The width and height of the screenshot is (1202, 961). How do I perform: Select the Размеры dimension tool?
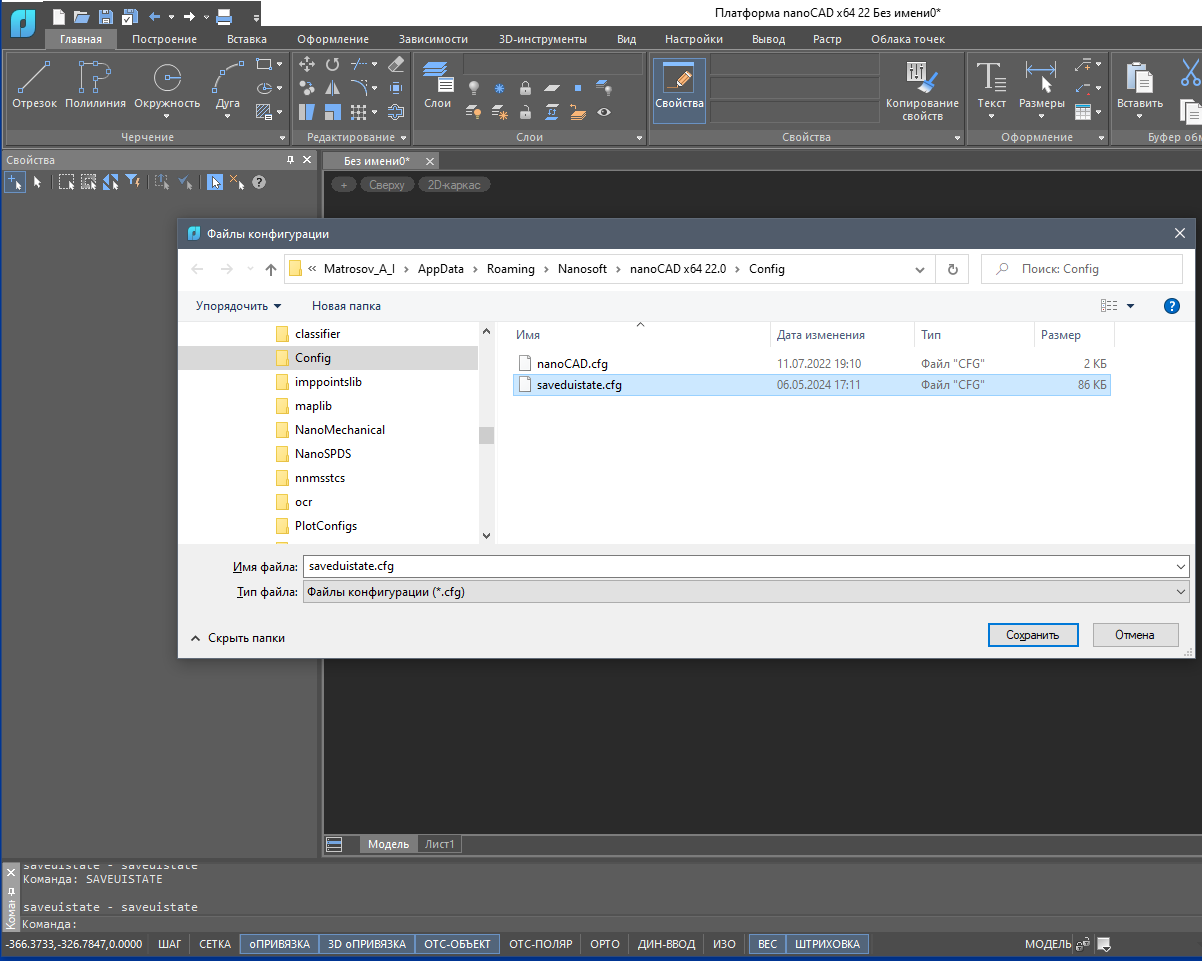(x=1041, y=85)
